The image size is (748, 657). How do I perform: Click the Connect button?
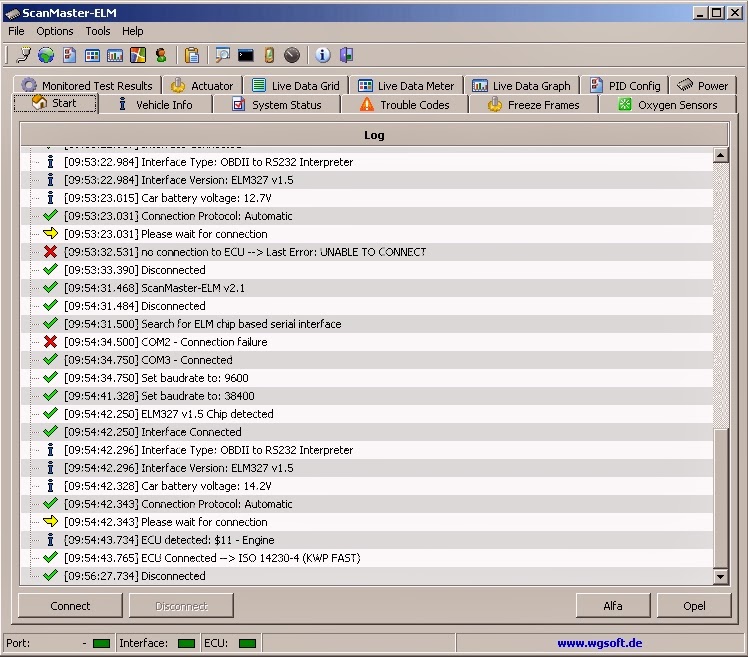70,606
